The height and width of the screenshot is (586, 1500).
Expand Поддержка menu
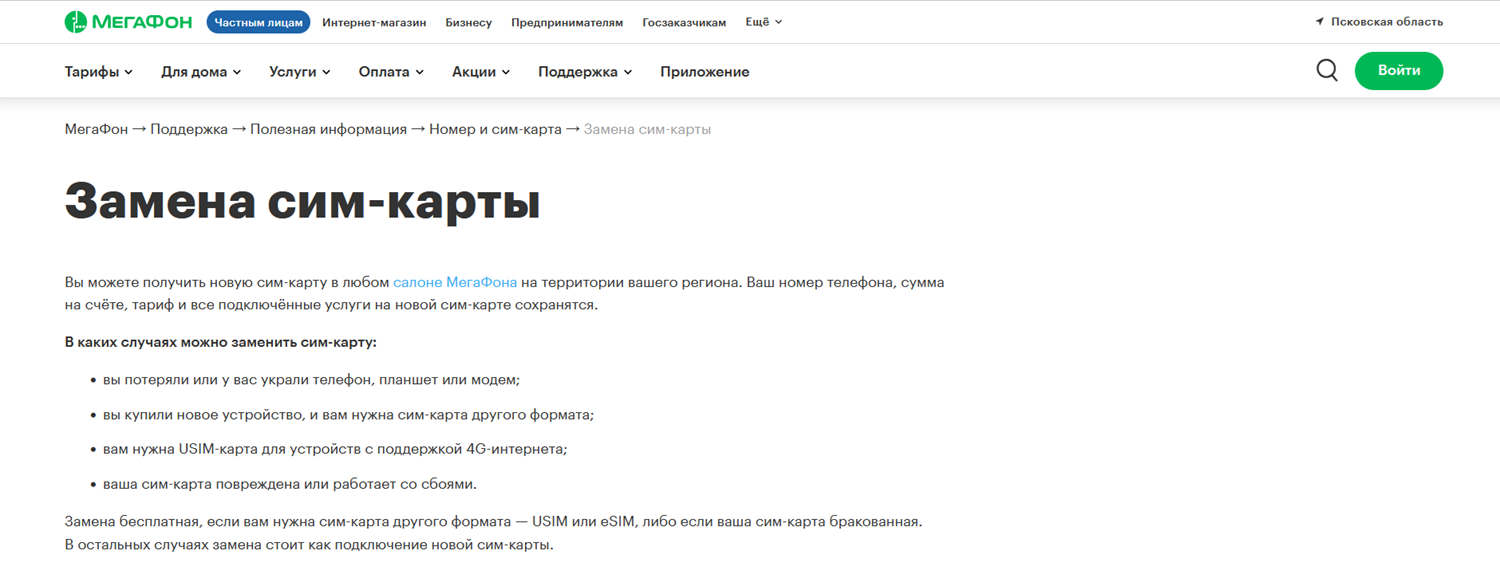pos(585,72)
